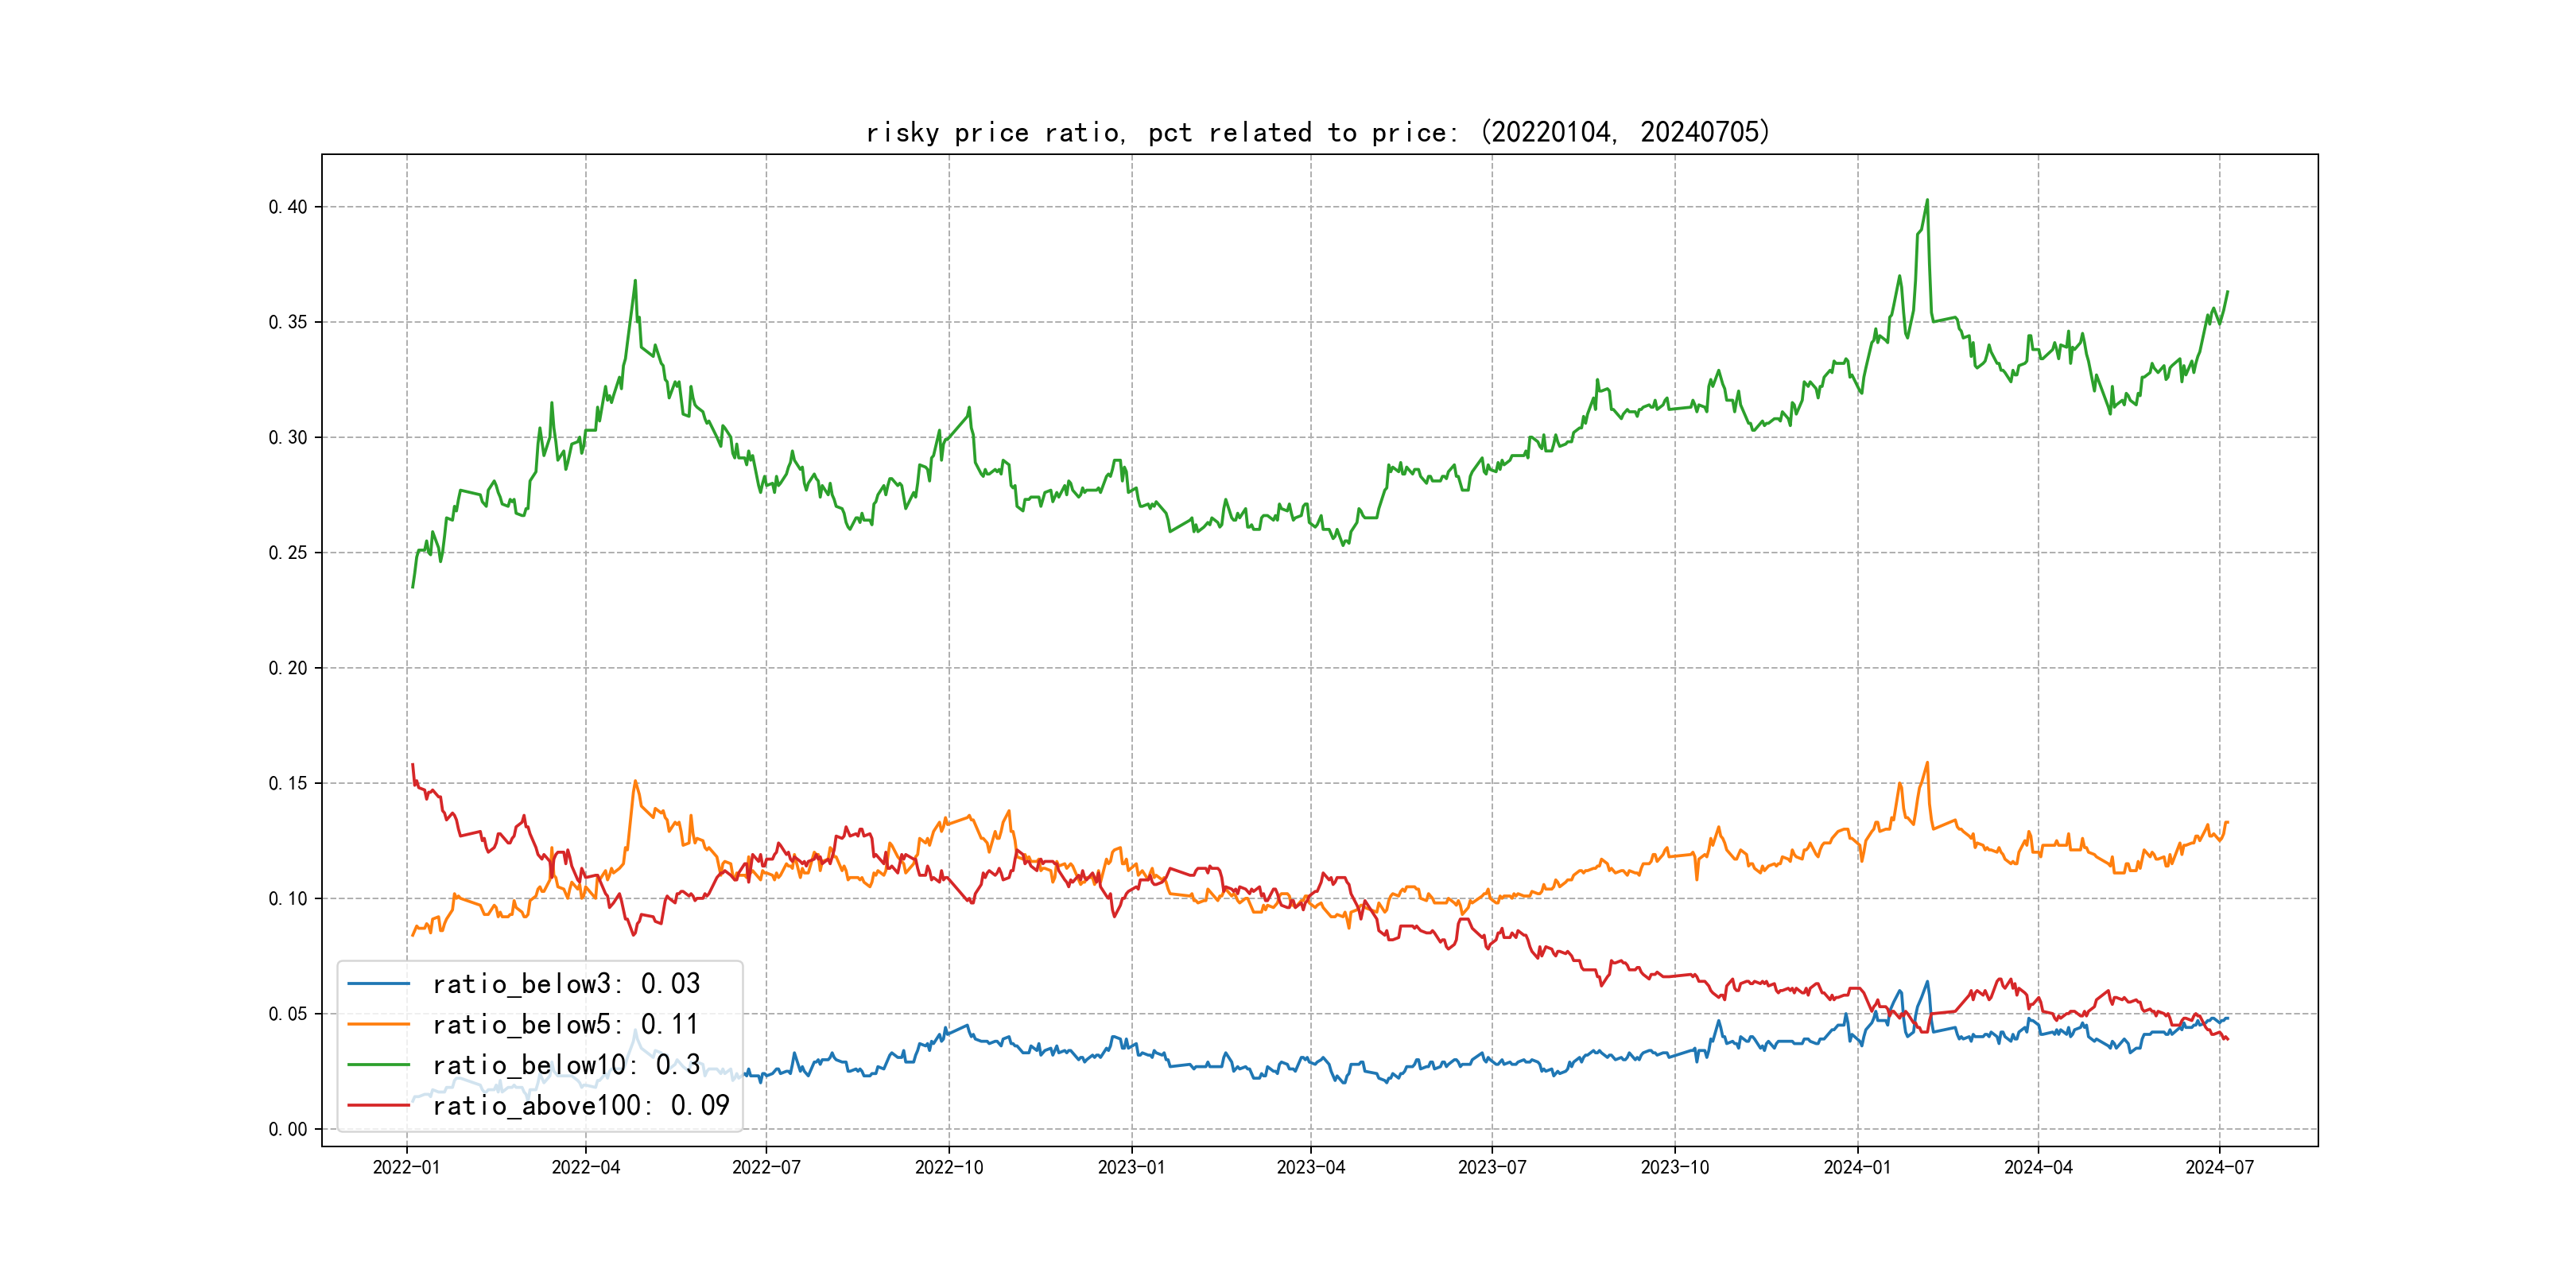This screenshot has height=1288, width=2576.
Task: Click the 0.40 y-axis tick label
Action: (x=288, y=207)
